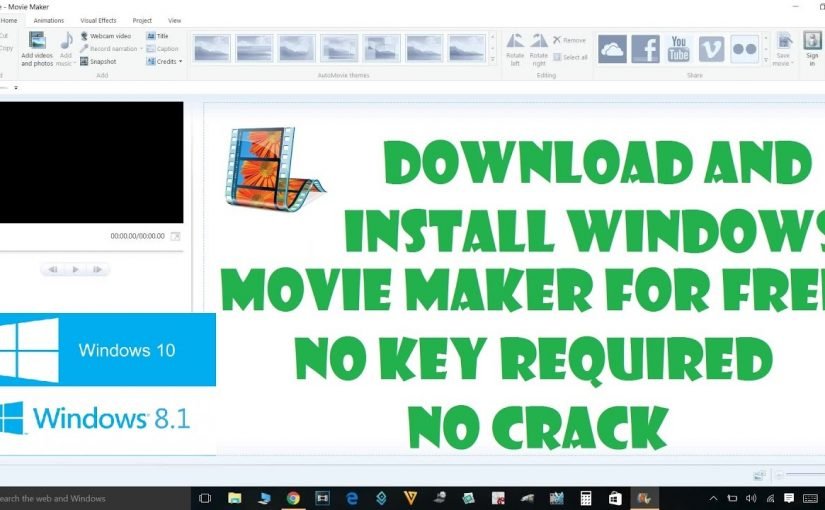Click the Sign in button
Screen dimensions: 825x510
point(812,49)
